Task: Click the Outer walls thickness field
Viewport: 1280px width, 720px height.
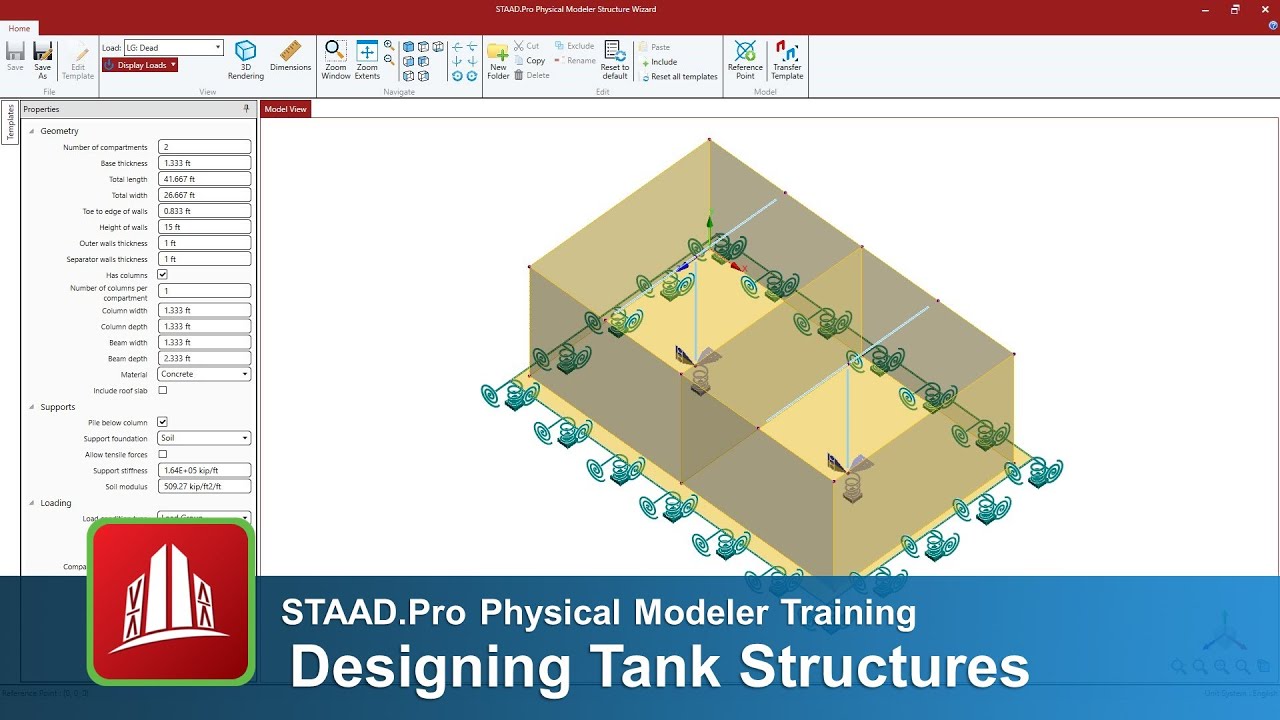Action: coord(204,243)
